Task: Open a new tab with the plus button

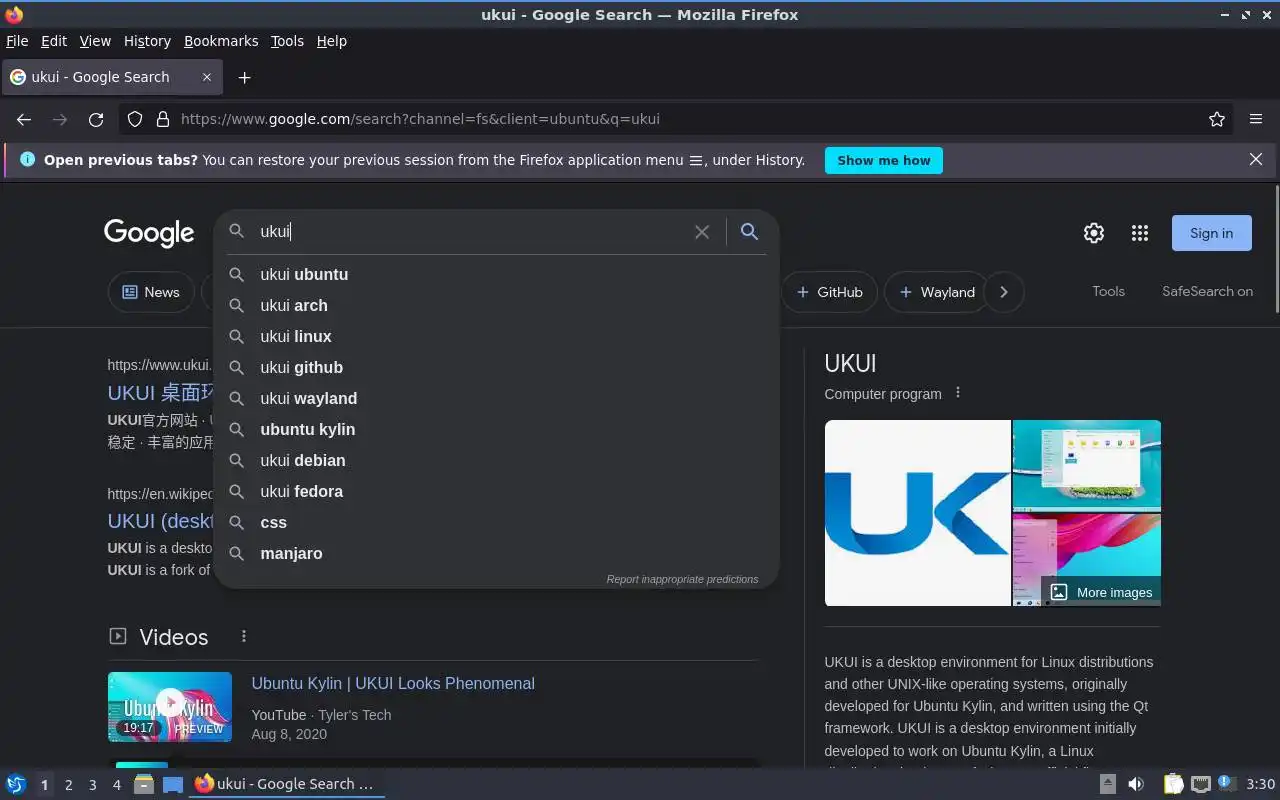Action: tap(244, 77)
